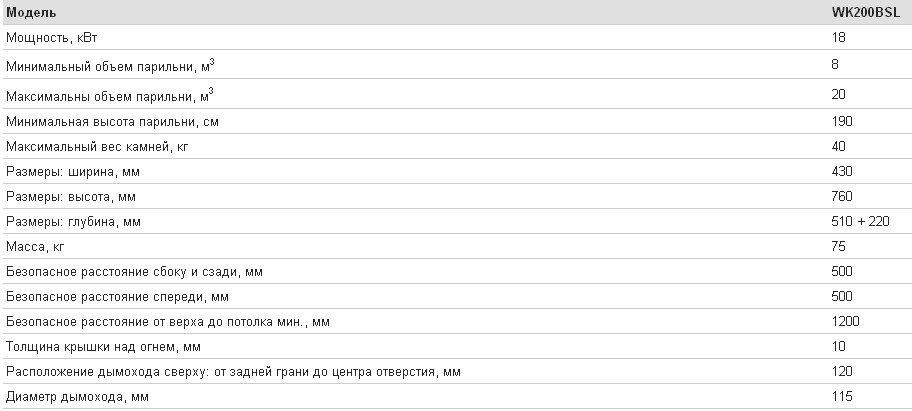The height and width of the screenshot is (411, 912).
Task: Click the 'Мощность, кВт' row label
Action: [52, 38]
